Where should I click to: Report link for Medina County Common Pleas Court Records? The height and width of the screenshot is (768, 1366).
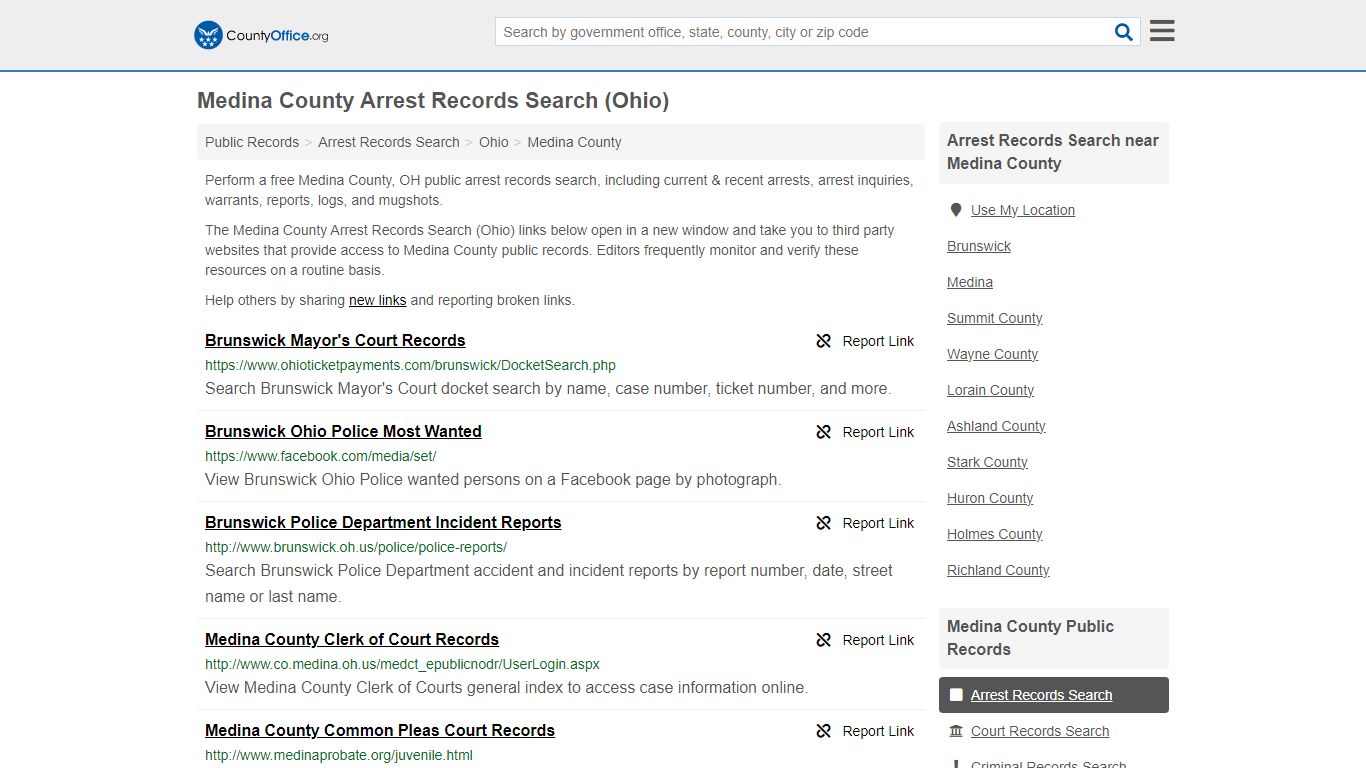[x=865, y=731]
